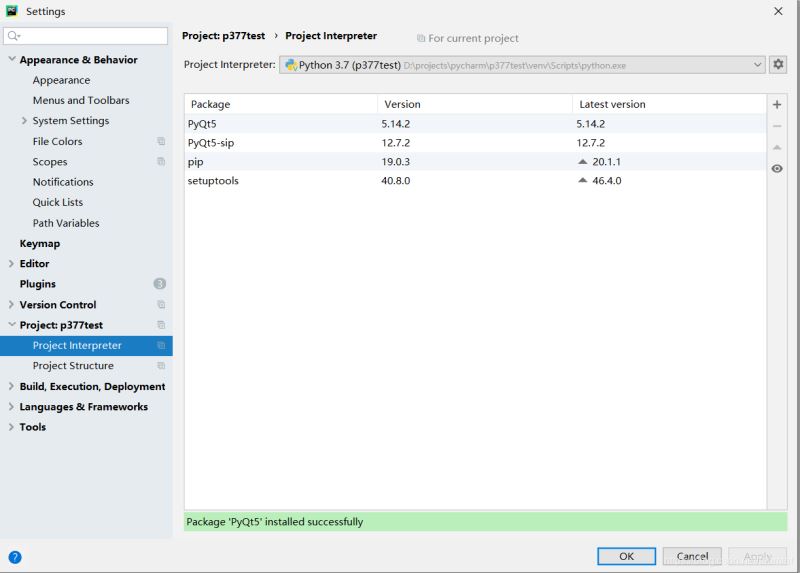Viewport: 800px width, 573px height.
Task: Close the Settings dialog window
Action: point(778,11)
